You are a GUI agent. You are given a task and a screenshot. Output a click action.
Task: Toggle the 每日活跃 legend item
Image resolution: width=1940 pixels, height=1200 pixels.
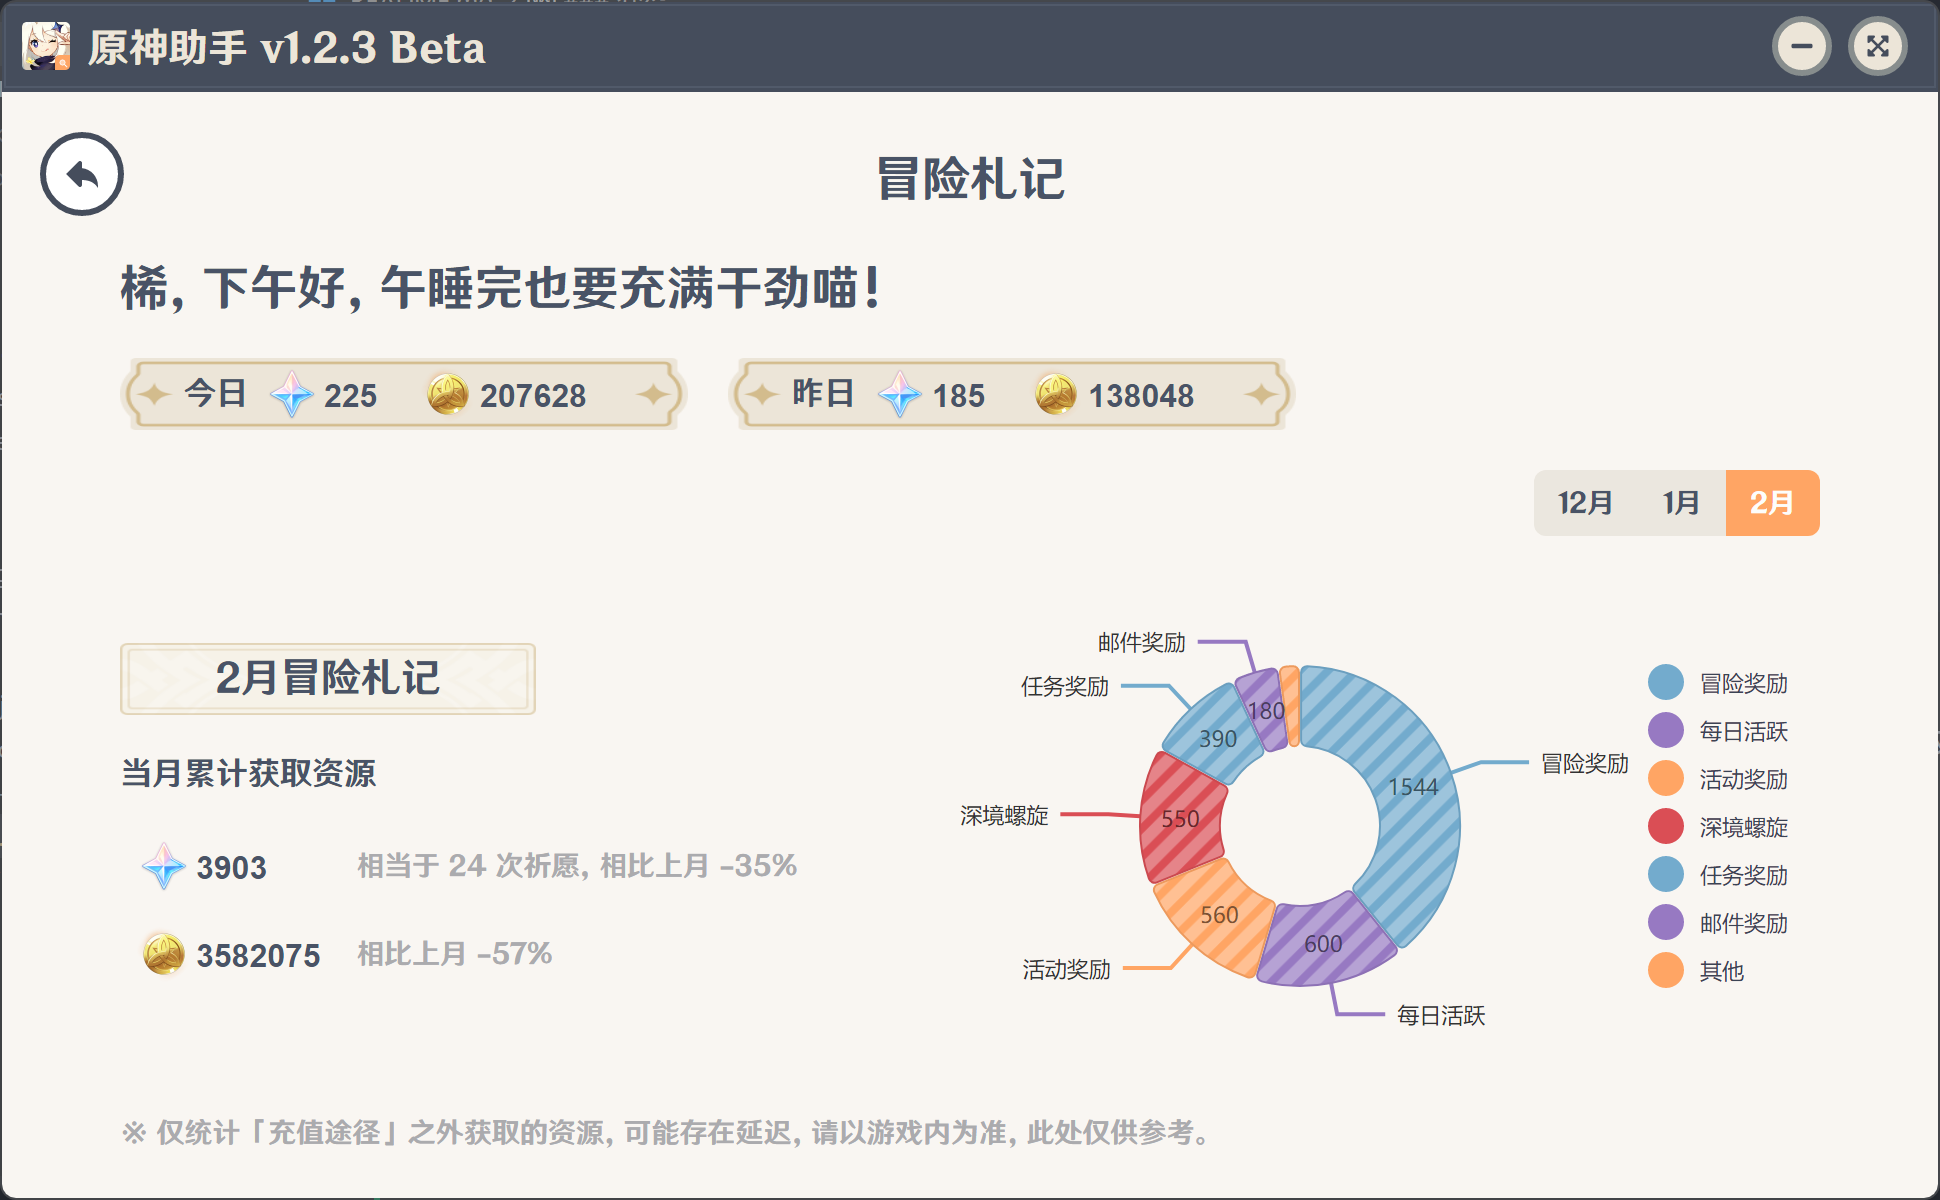1742,731
